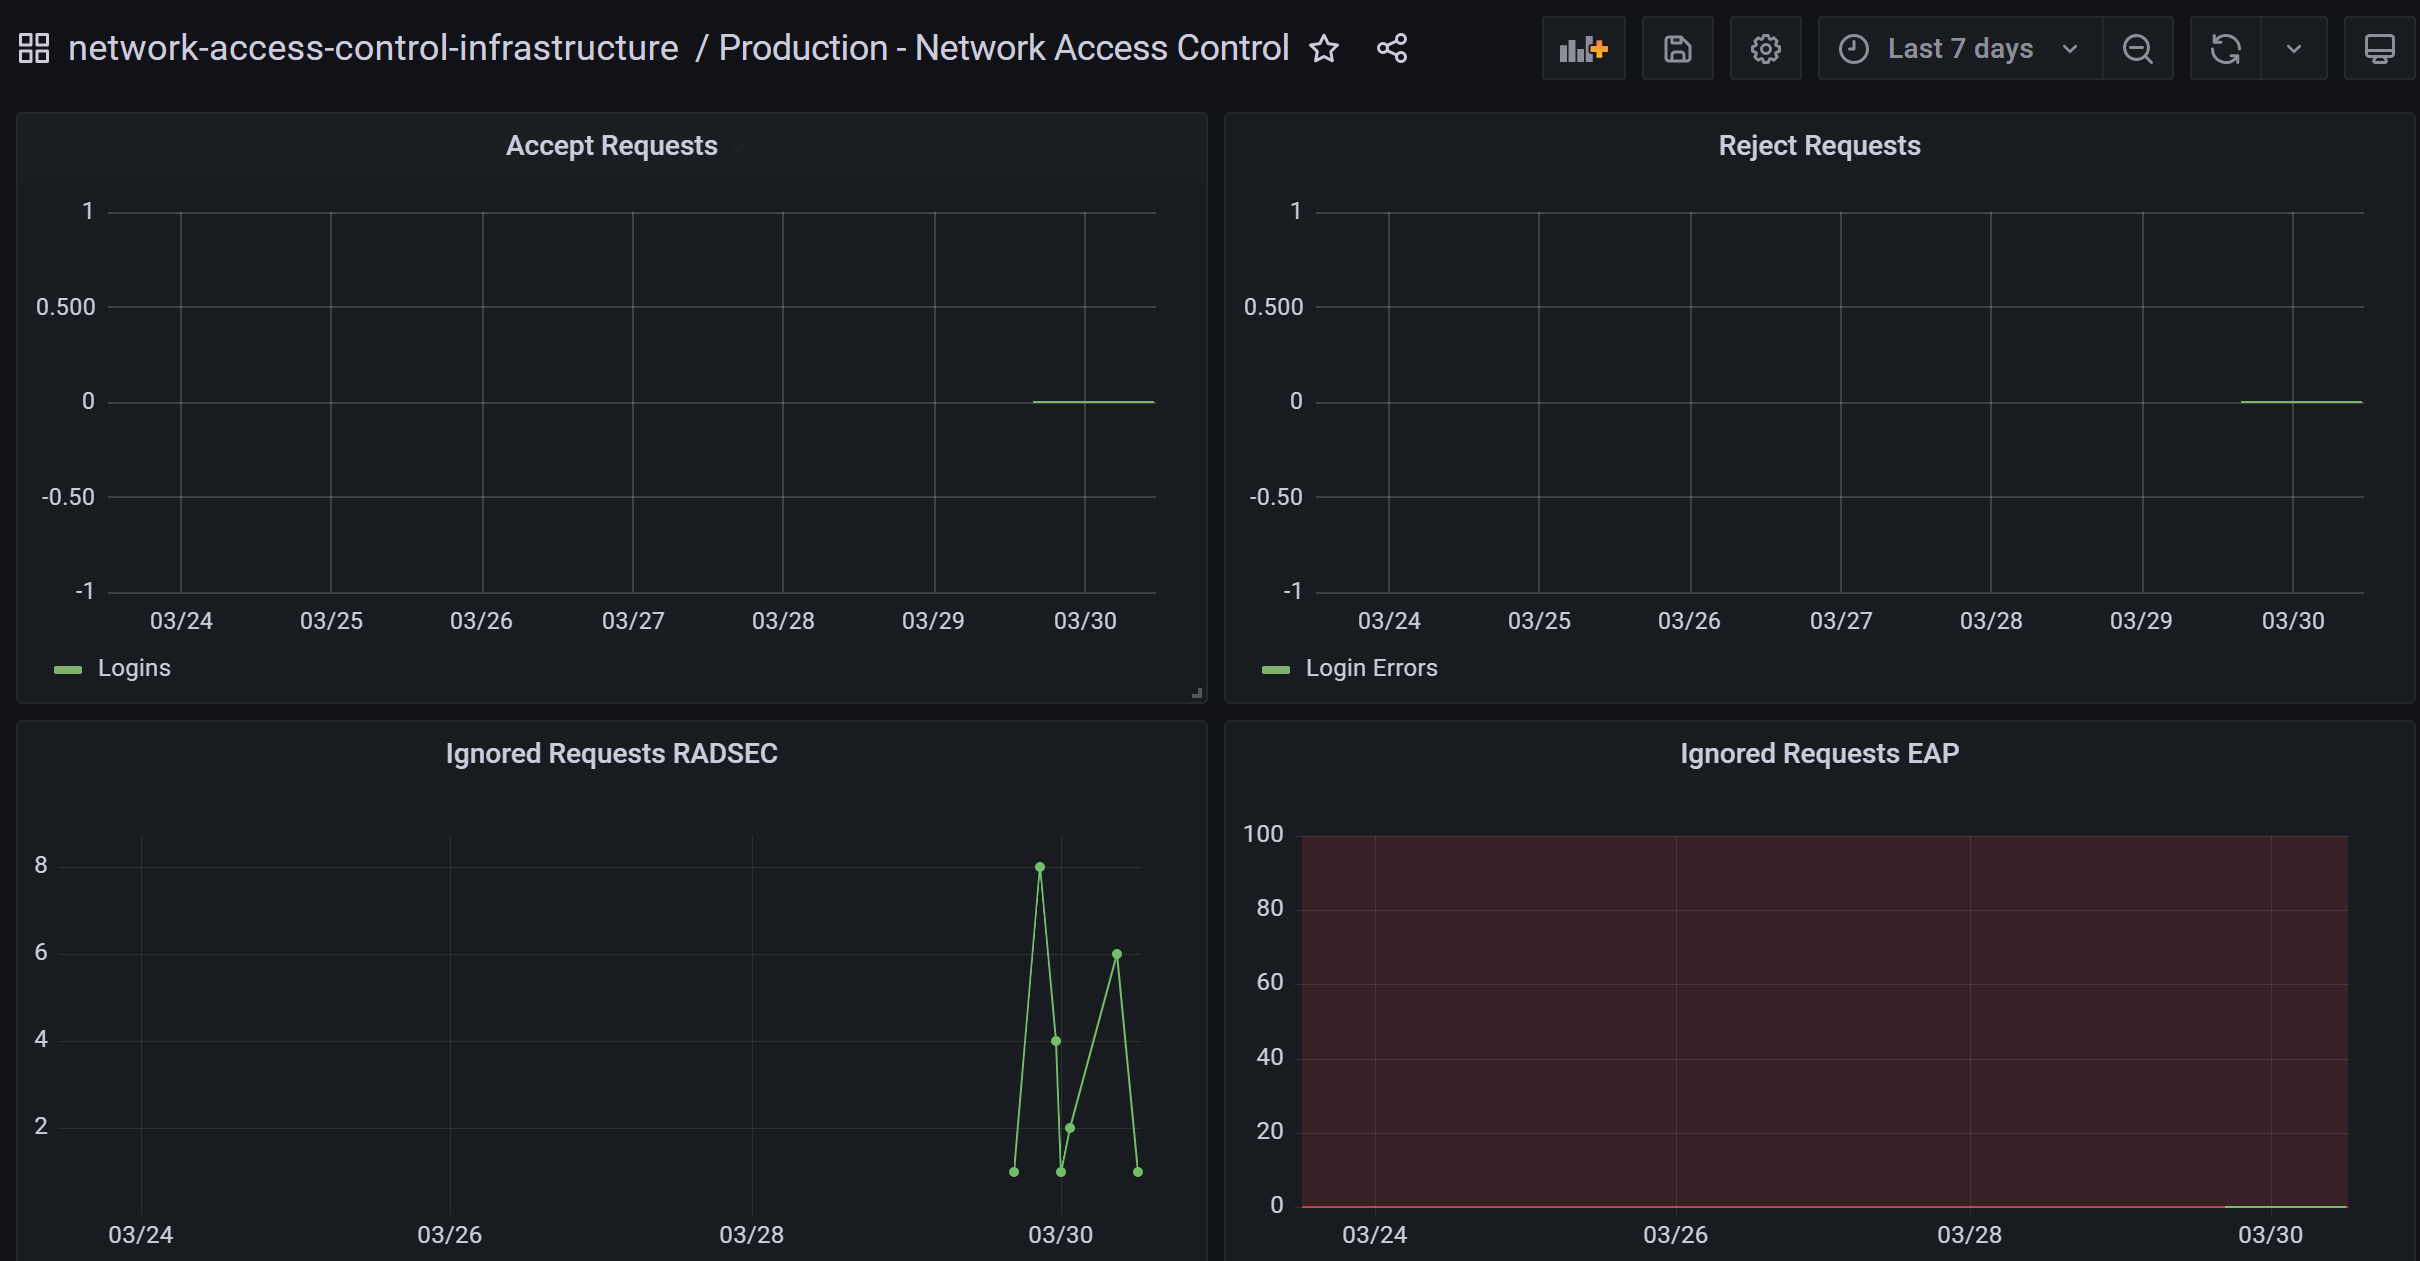Click the 03/26 label in Ignored Requests RADSEC
The image size is (2420, 1261).
coord(449,1235)
